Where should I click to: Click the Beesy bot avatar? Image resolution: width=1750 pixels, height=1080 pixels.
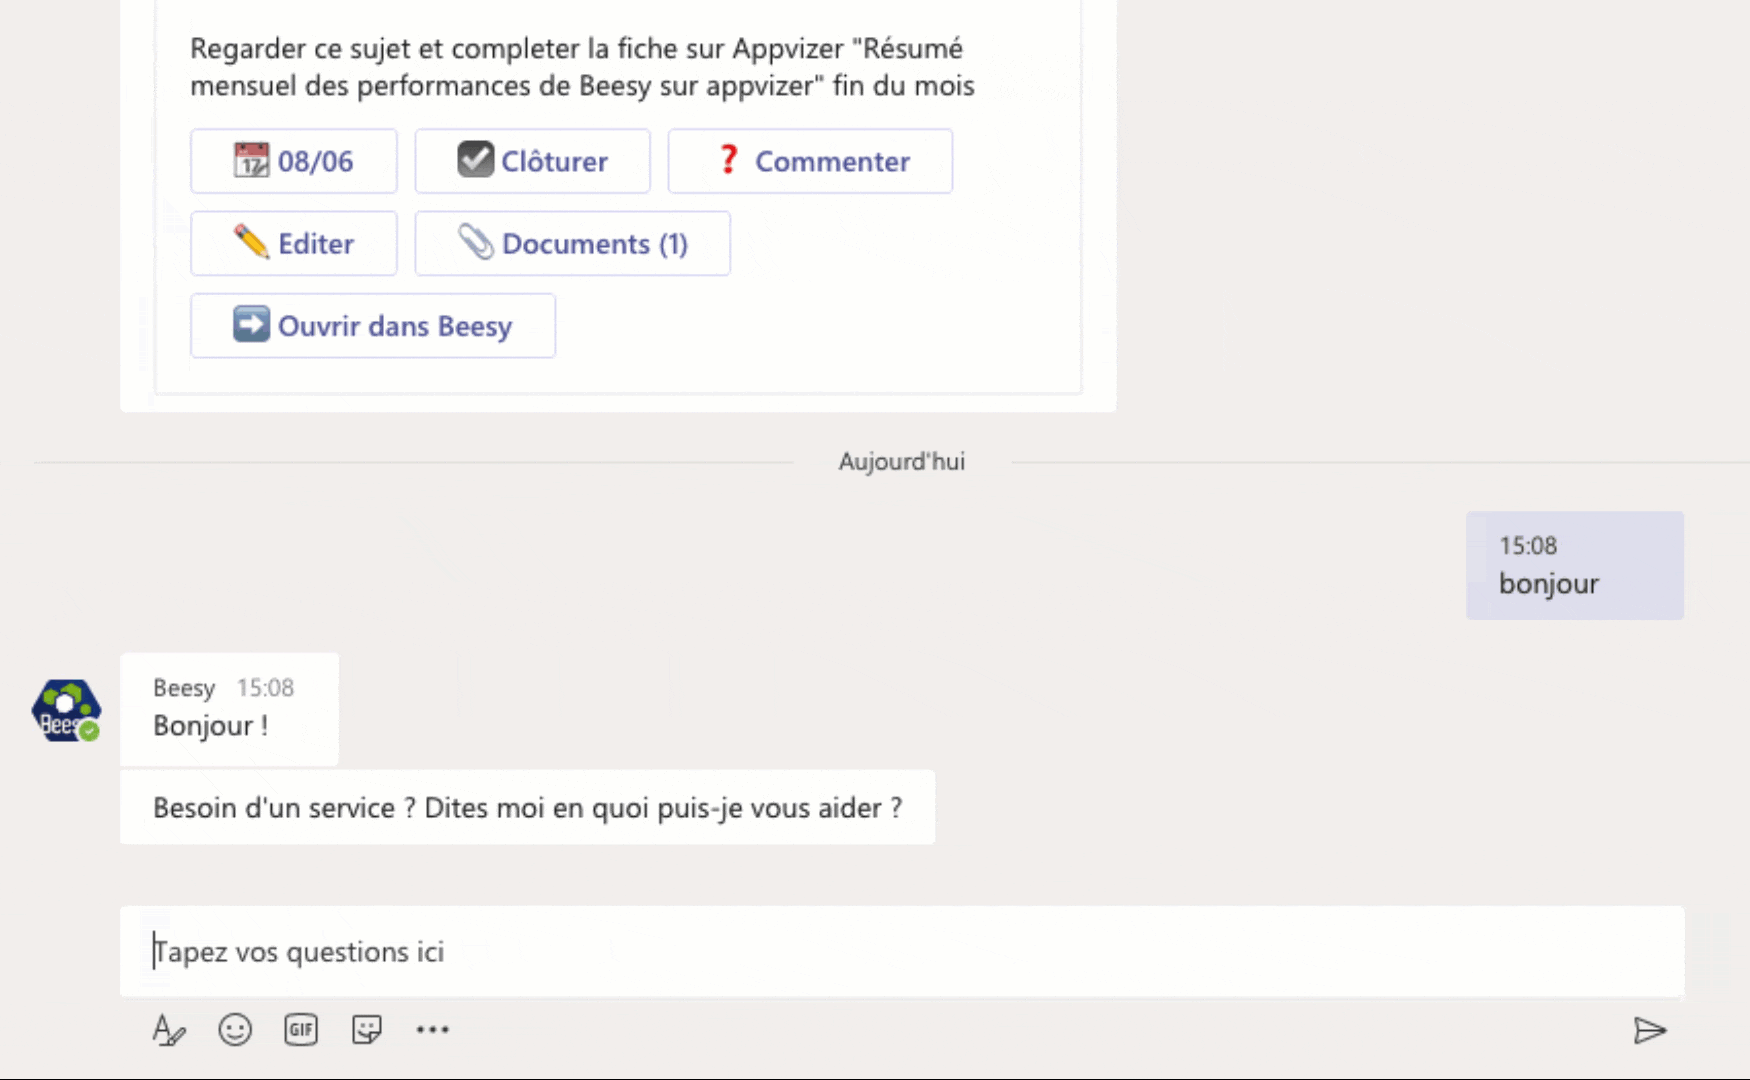(66, 711)
